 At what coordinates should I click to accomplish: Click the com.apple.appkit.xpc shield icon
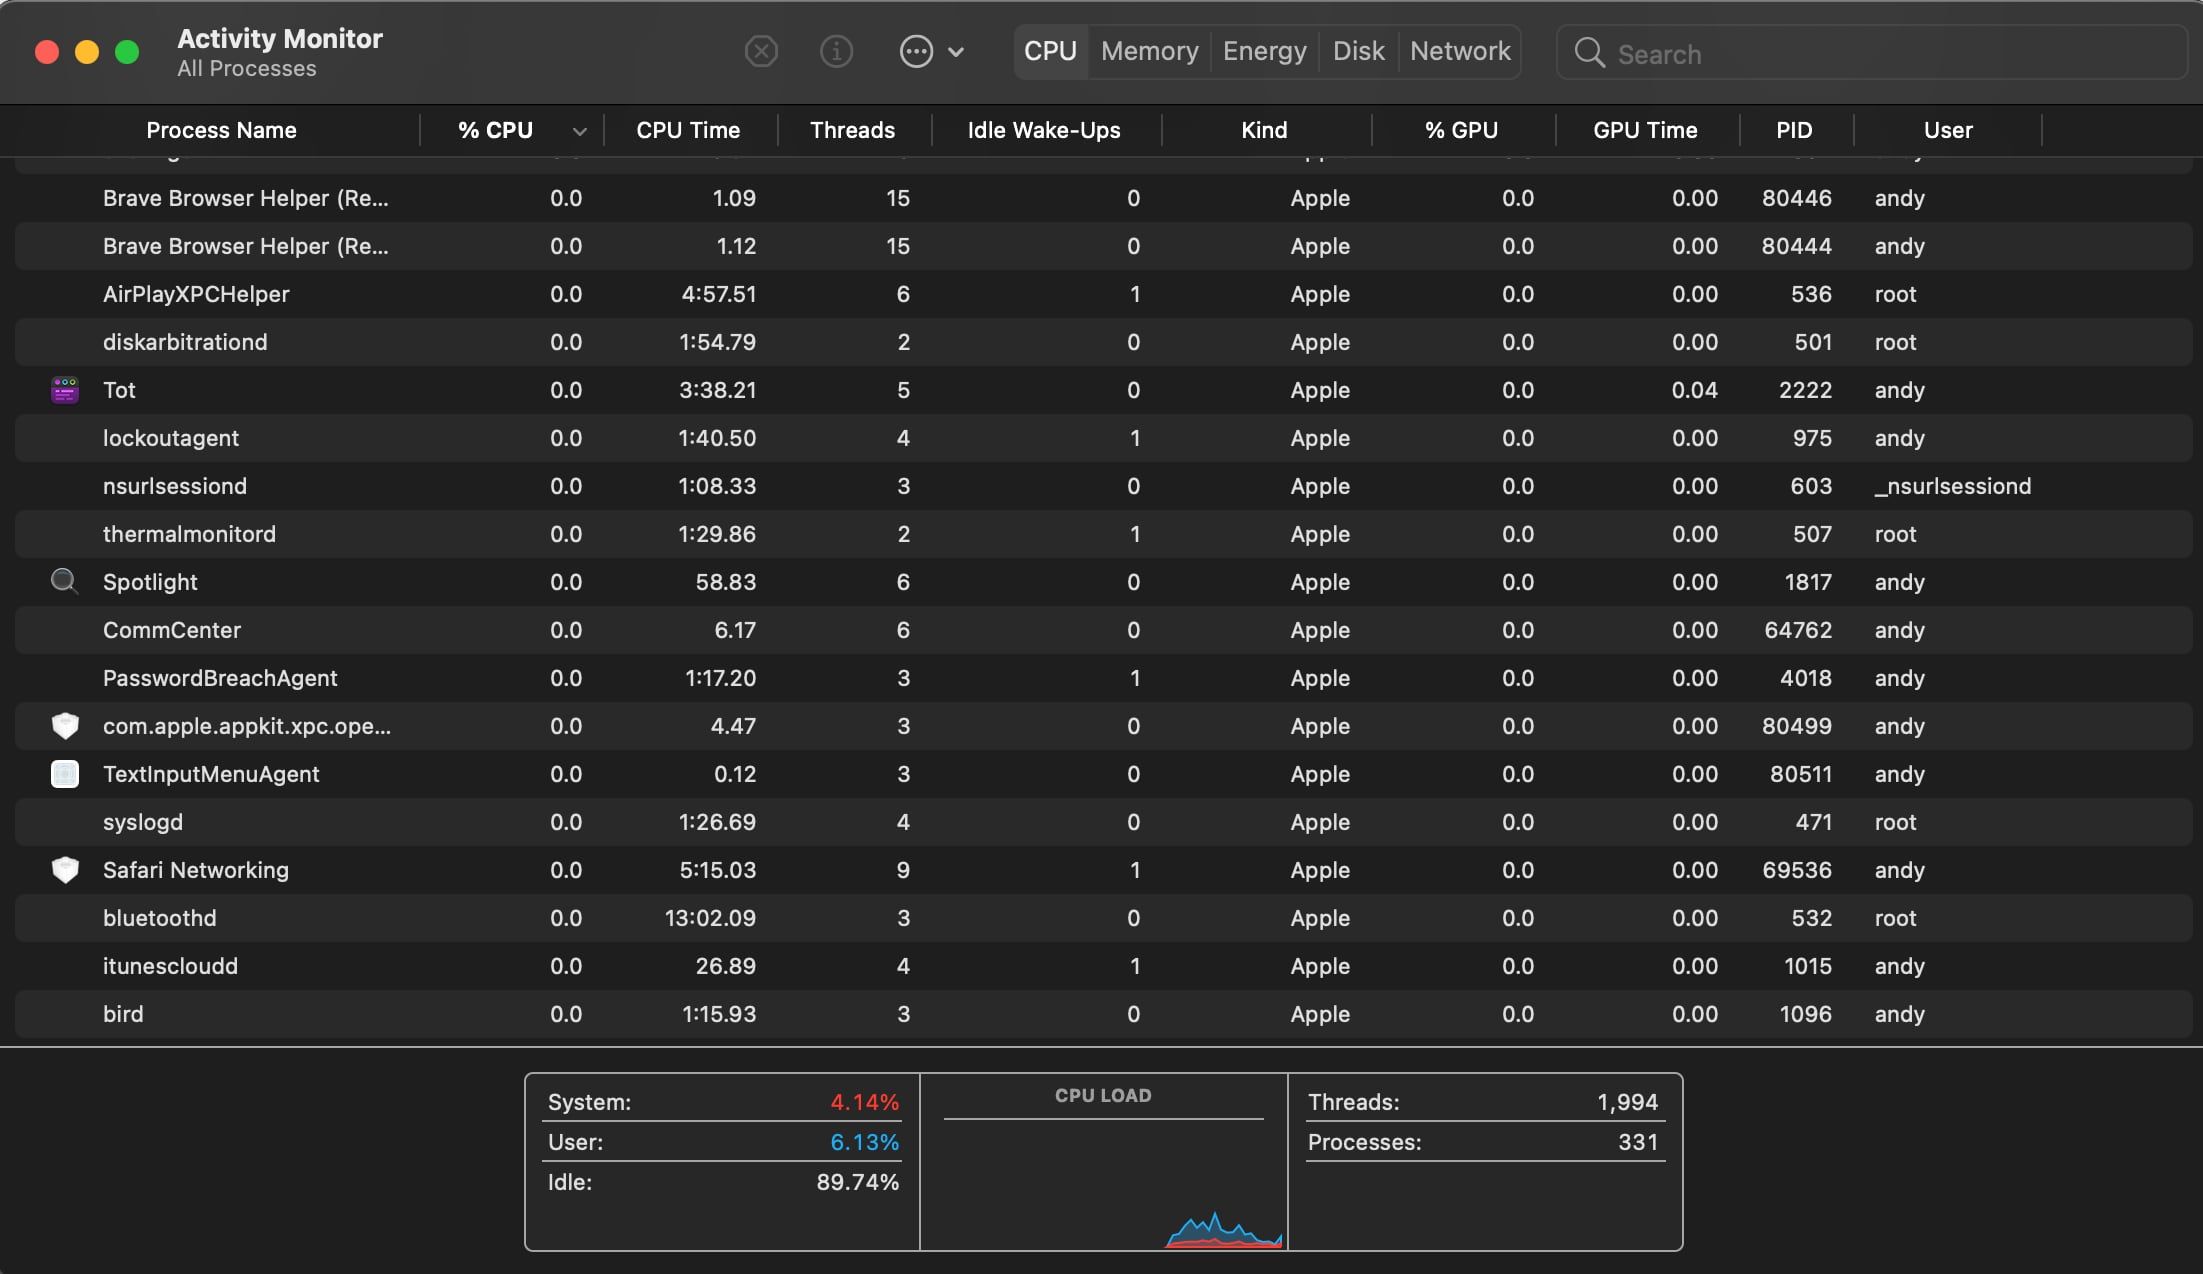[65, 726]
